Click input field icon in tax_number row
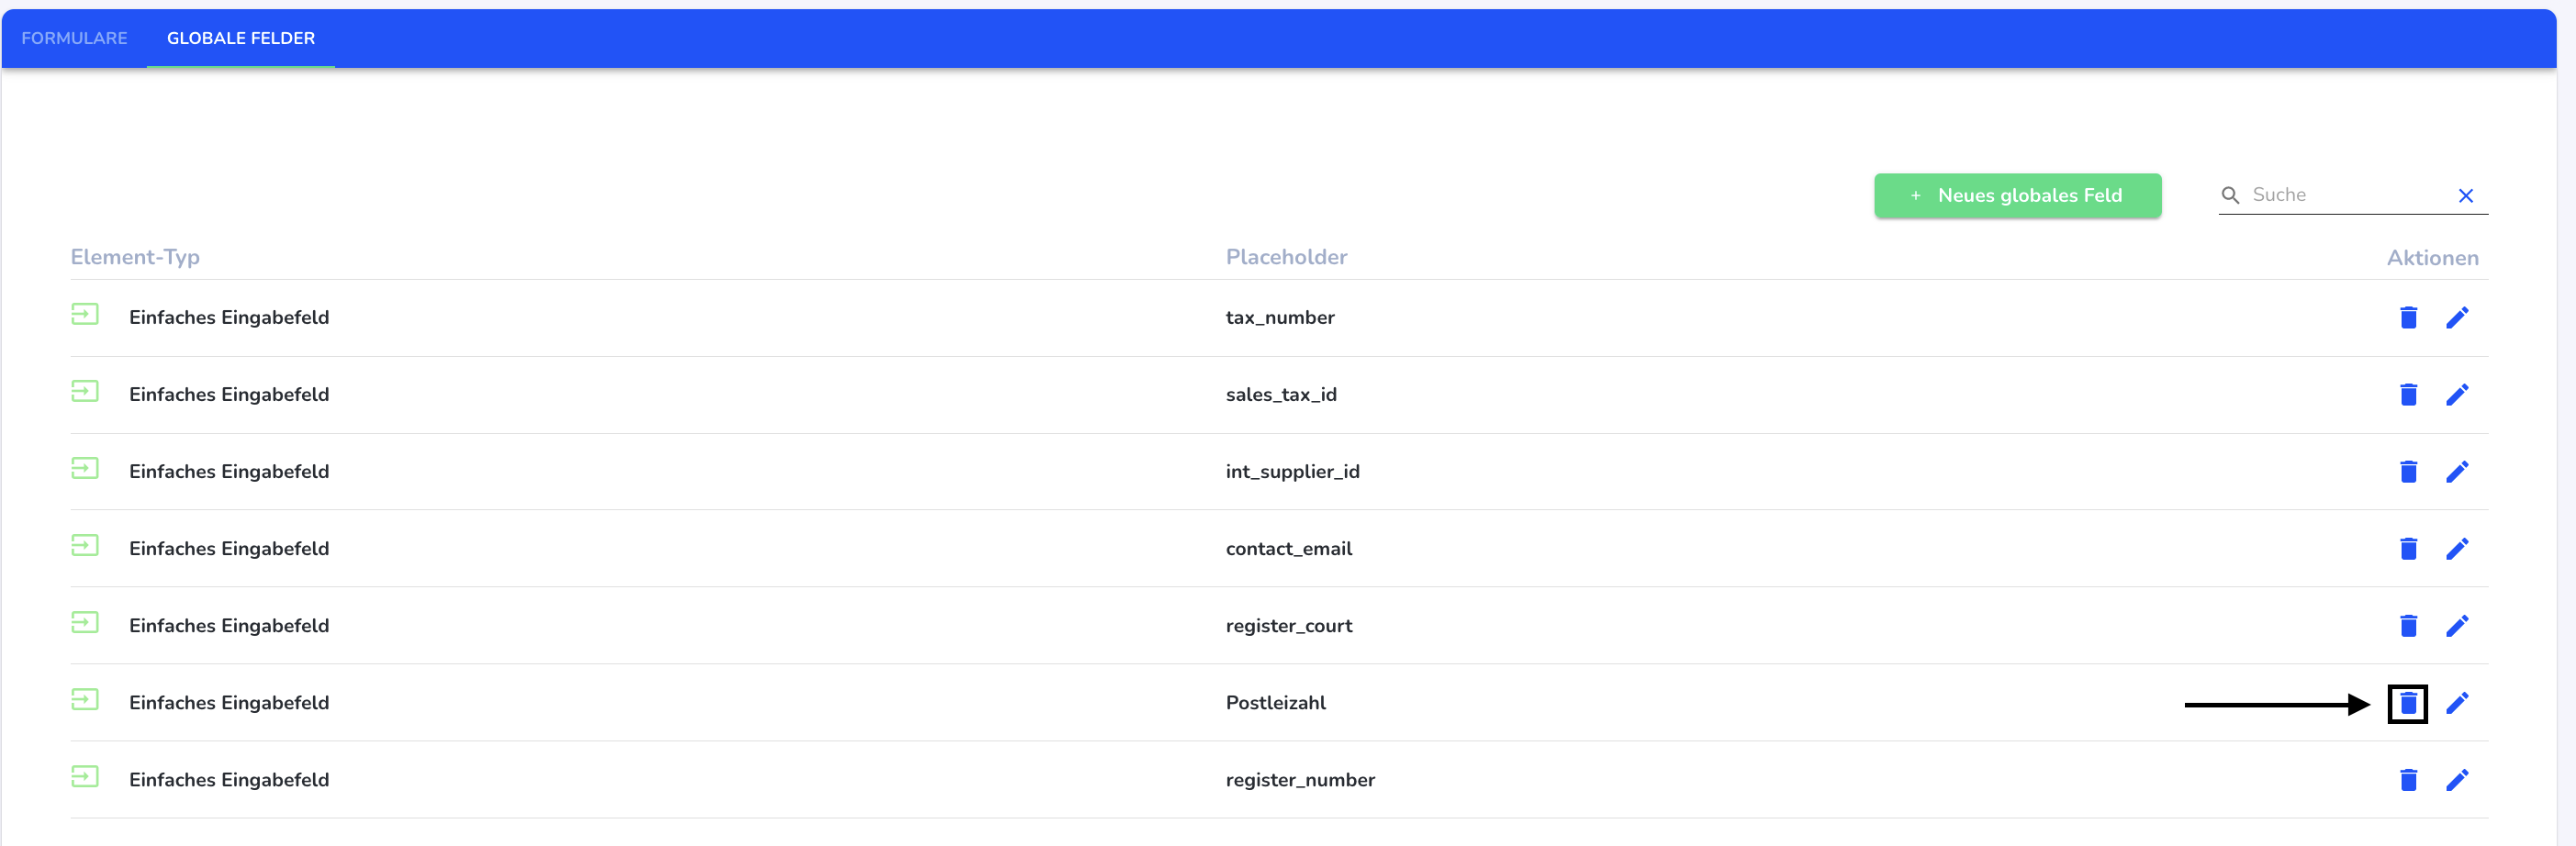 pyautogui.click(x=85, y=315)
